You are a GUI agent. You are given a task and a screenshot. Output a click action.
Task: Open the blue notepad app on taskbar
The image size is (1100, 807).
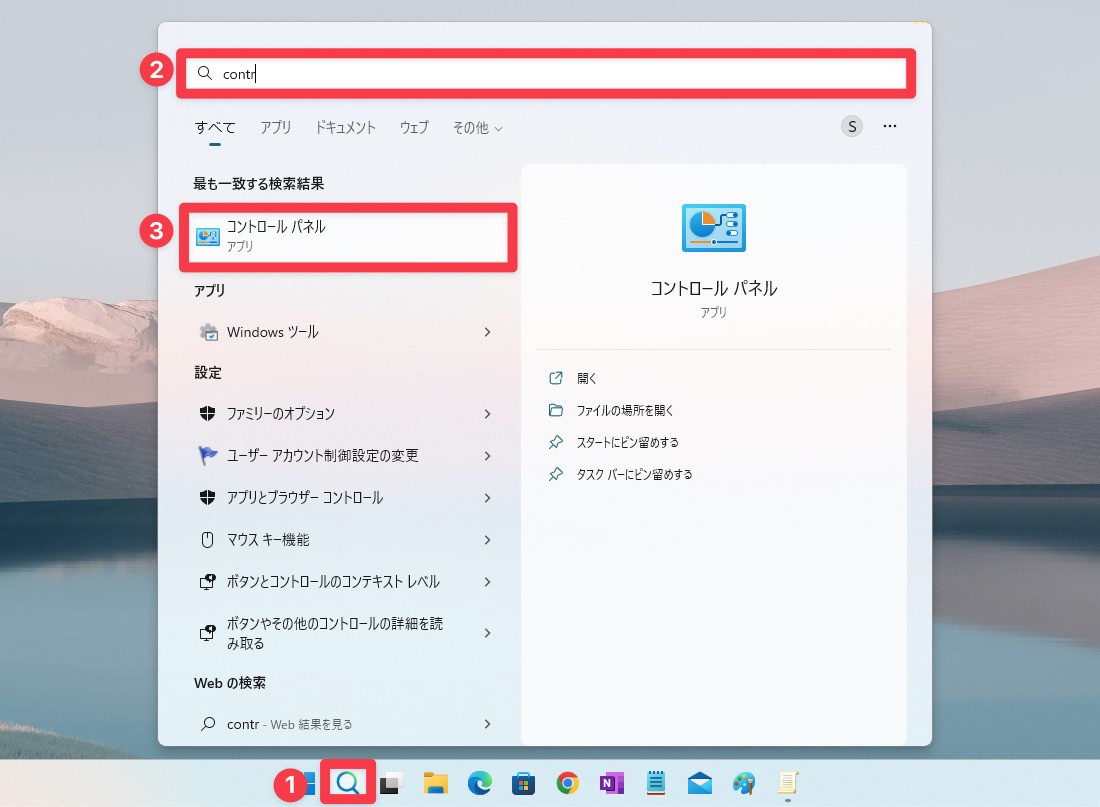(x=656, y=782)
